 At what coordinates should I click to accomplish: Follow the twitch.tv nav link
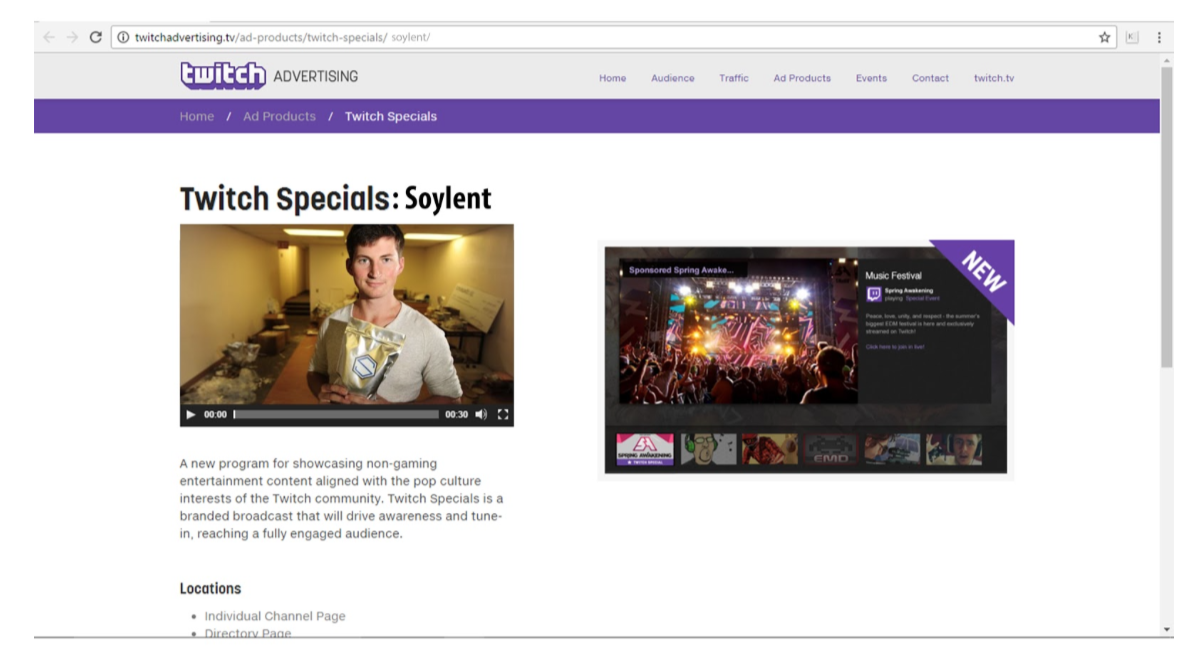[994, 78]
